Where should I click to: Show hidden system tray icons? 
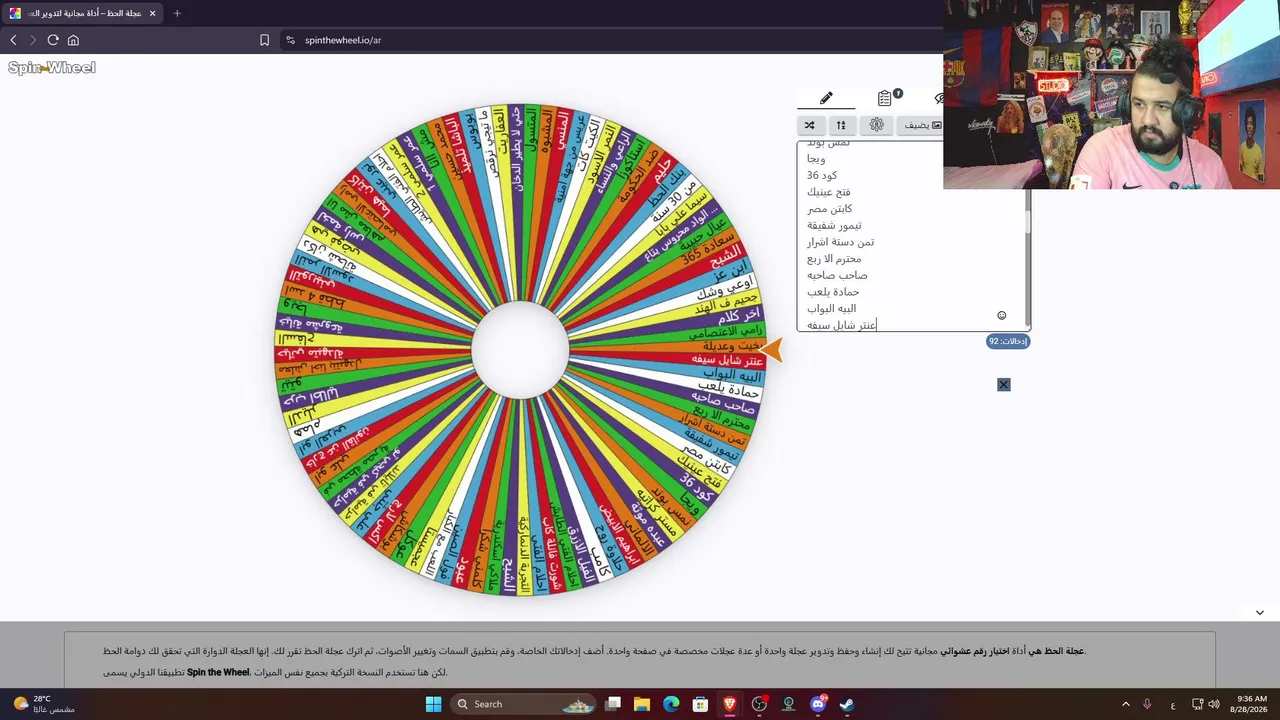(x=1125, y=704)
